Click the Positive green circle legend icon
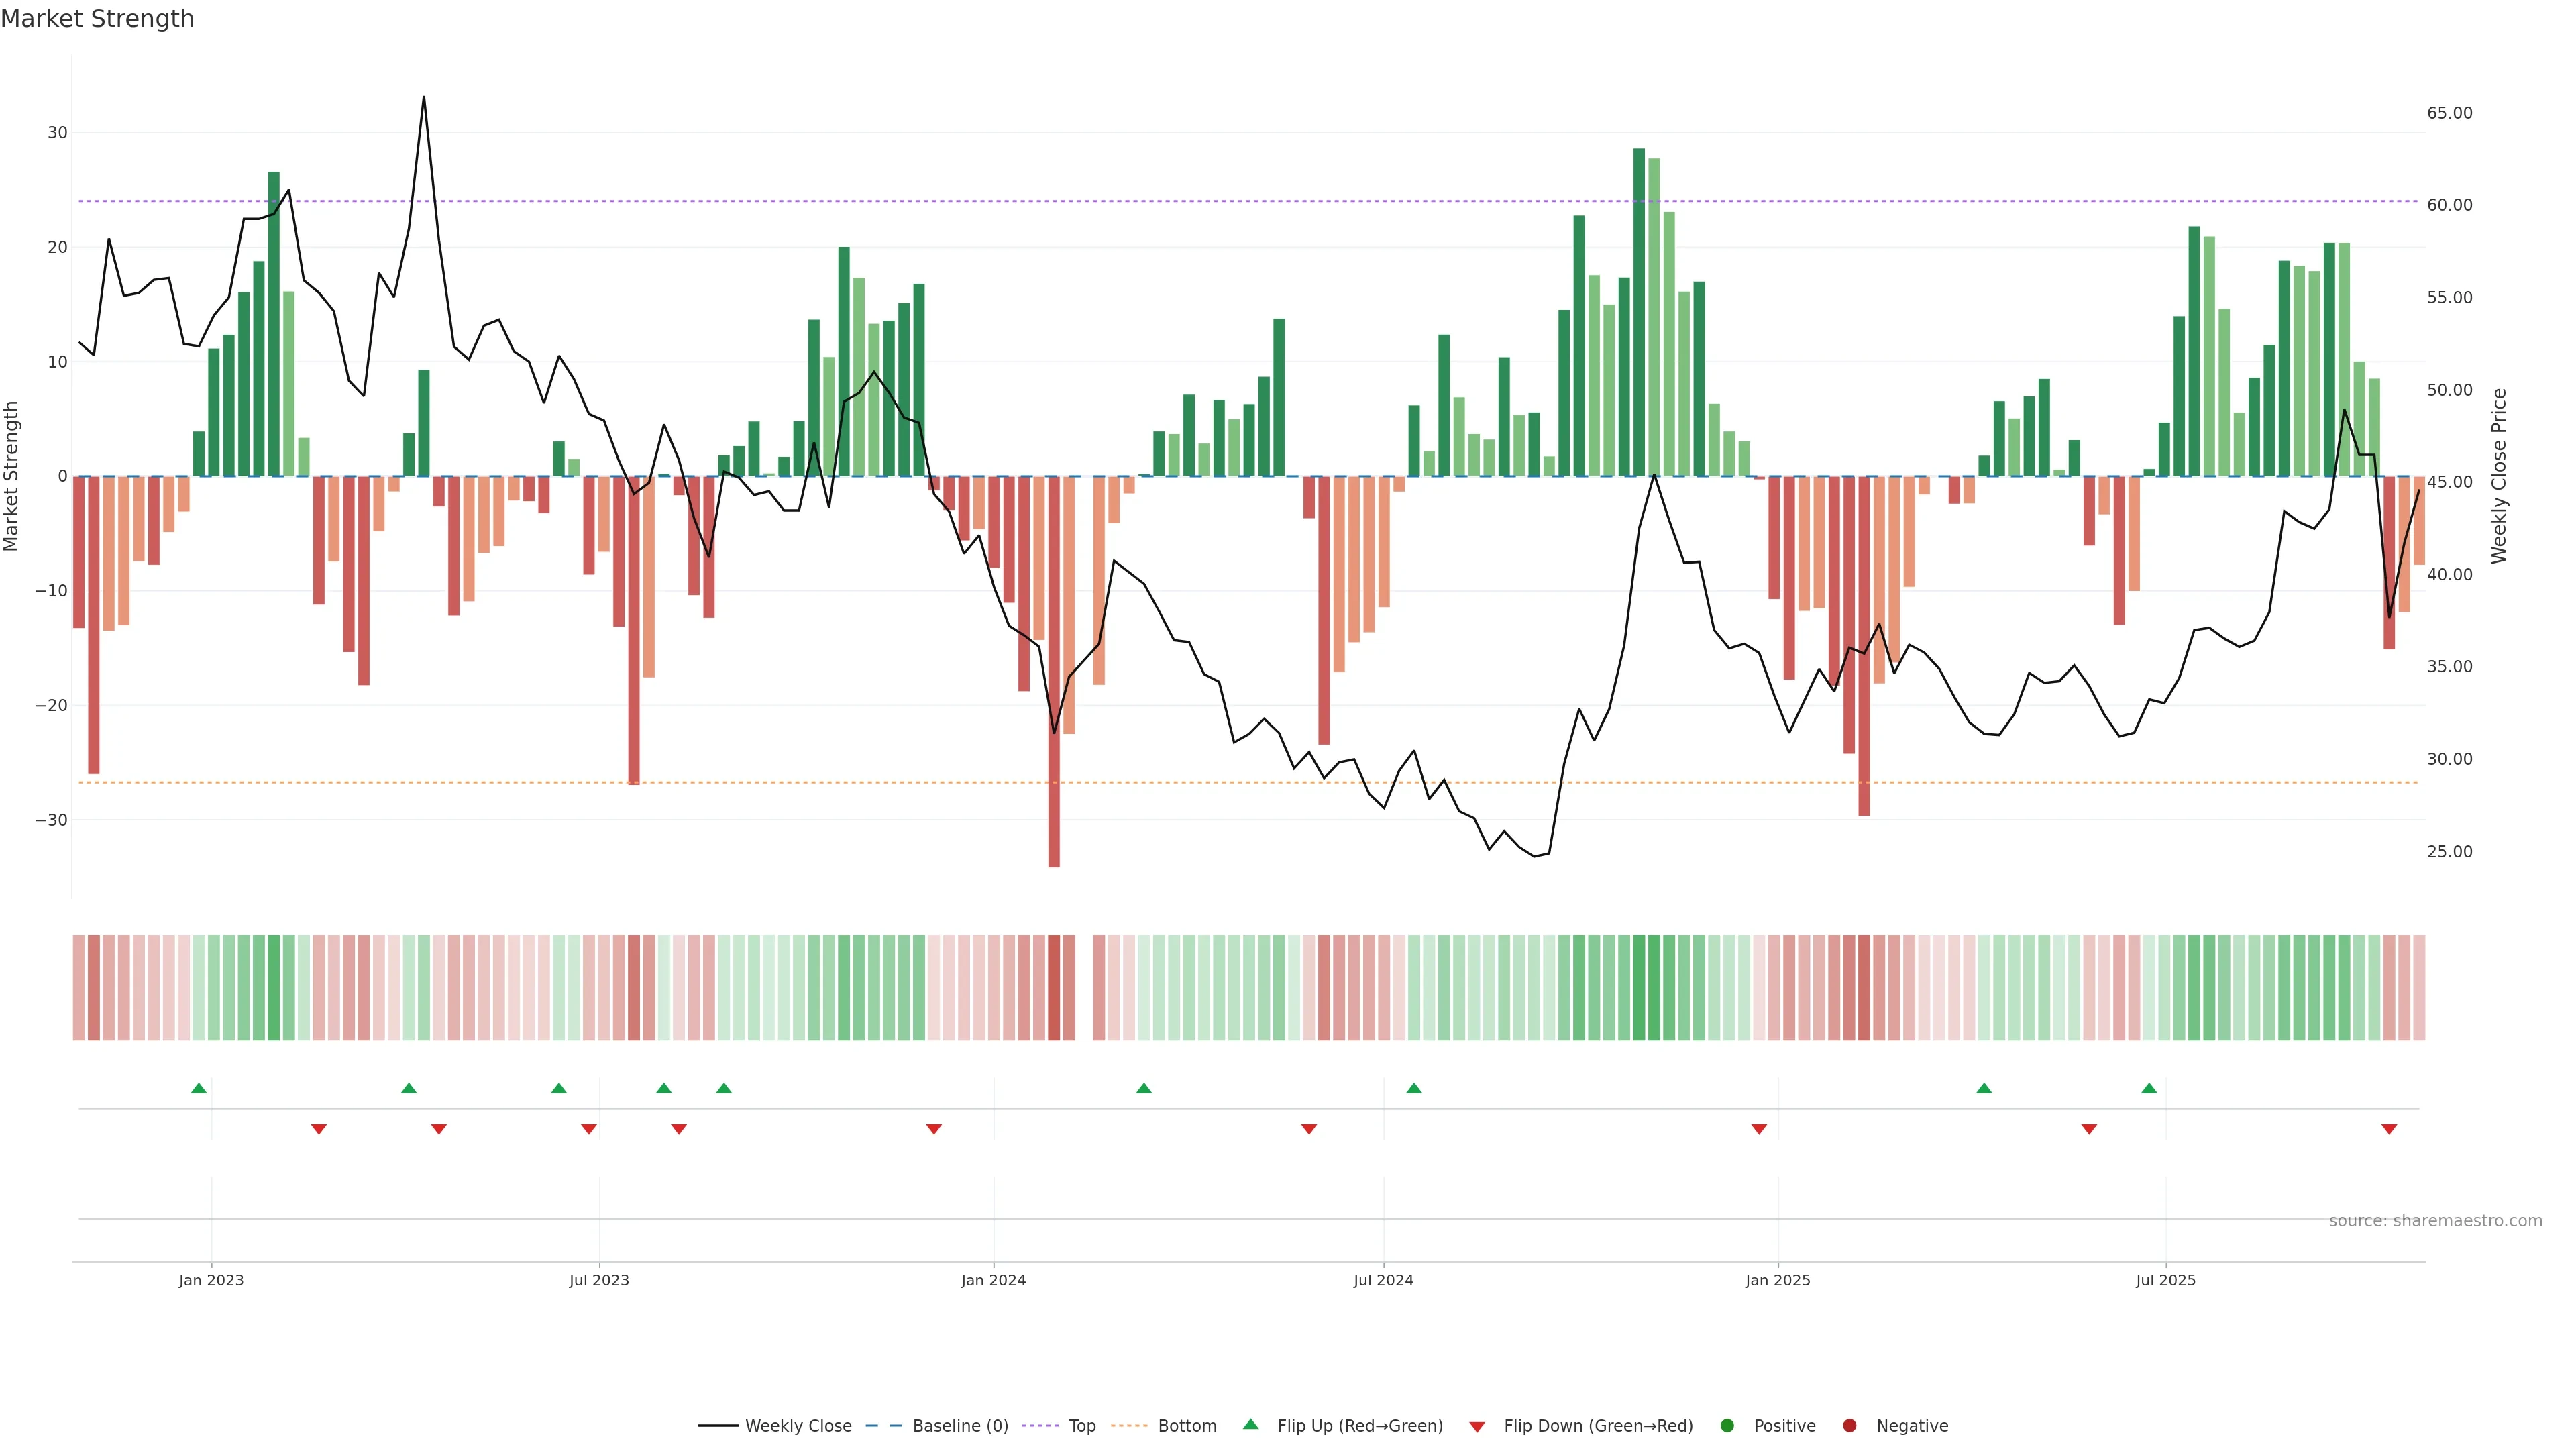 point(1727,1425)
